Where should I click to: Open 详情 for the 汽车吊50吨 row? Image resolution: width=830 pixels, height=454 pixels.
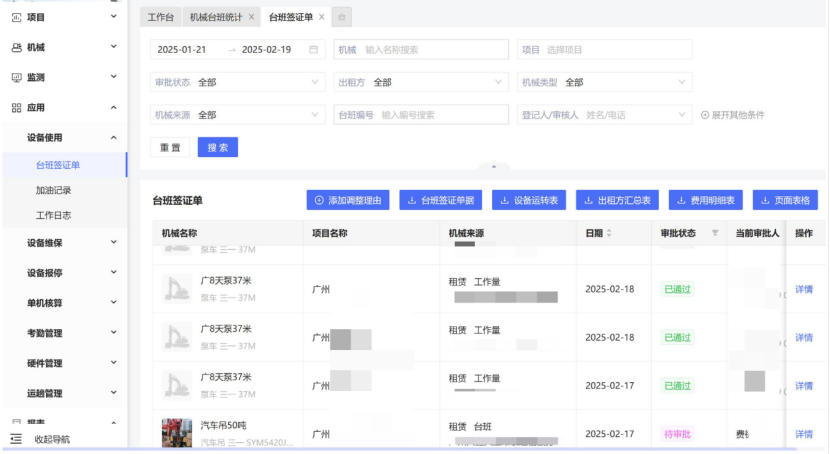click(804, 434)
